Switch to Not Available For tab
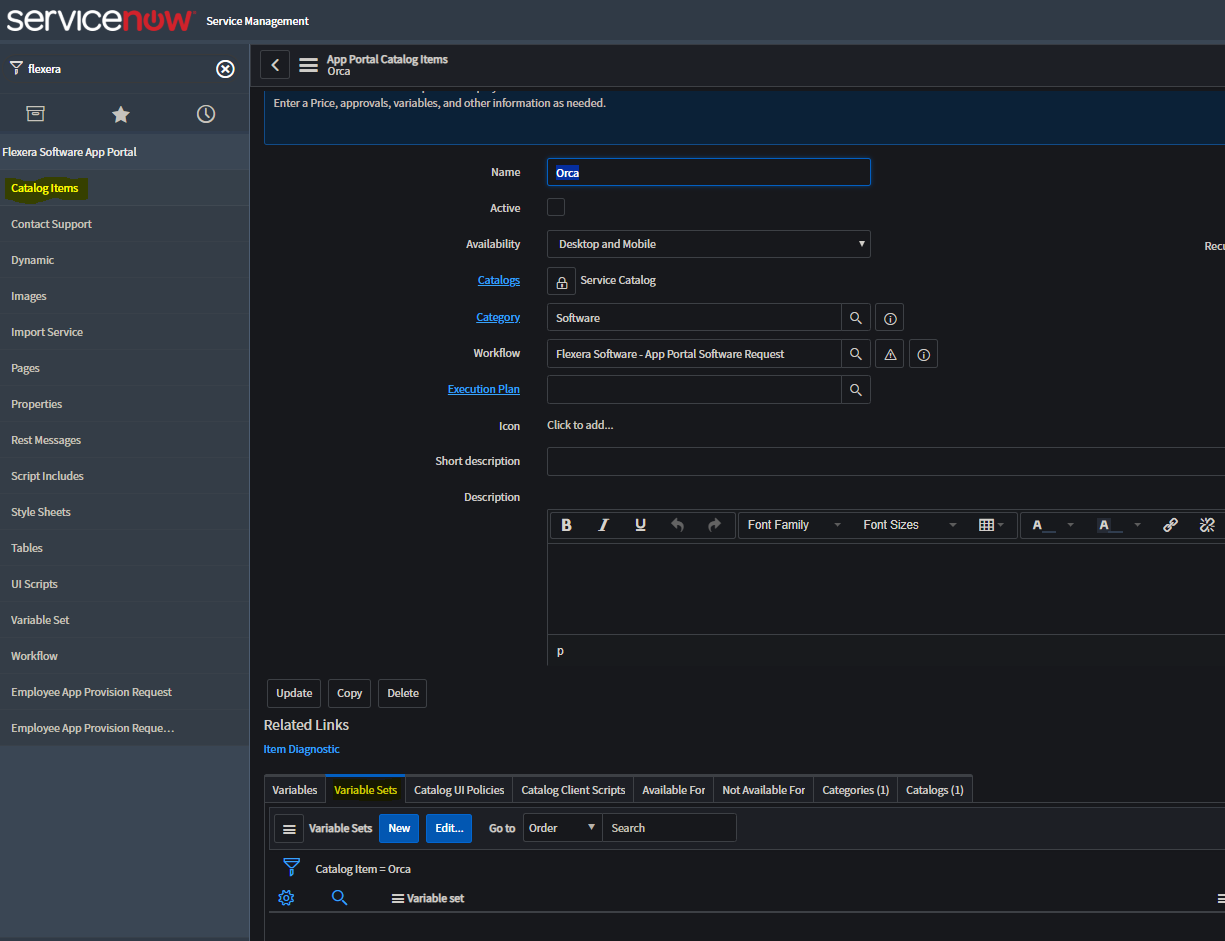This screenshot has width=1225, height=941. (764, 790)
